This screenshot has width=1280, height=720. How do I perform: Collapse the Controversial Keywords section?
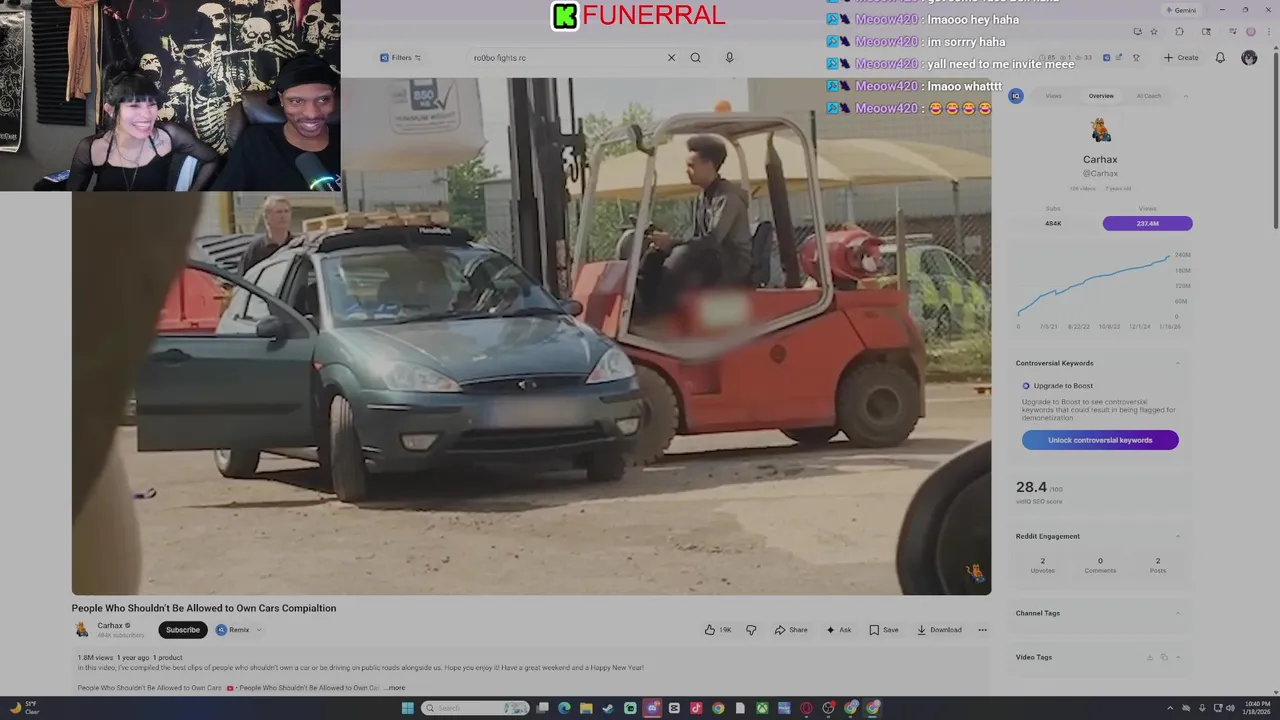(x=1178, y=363)
